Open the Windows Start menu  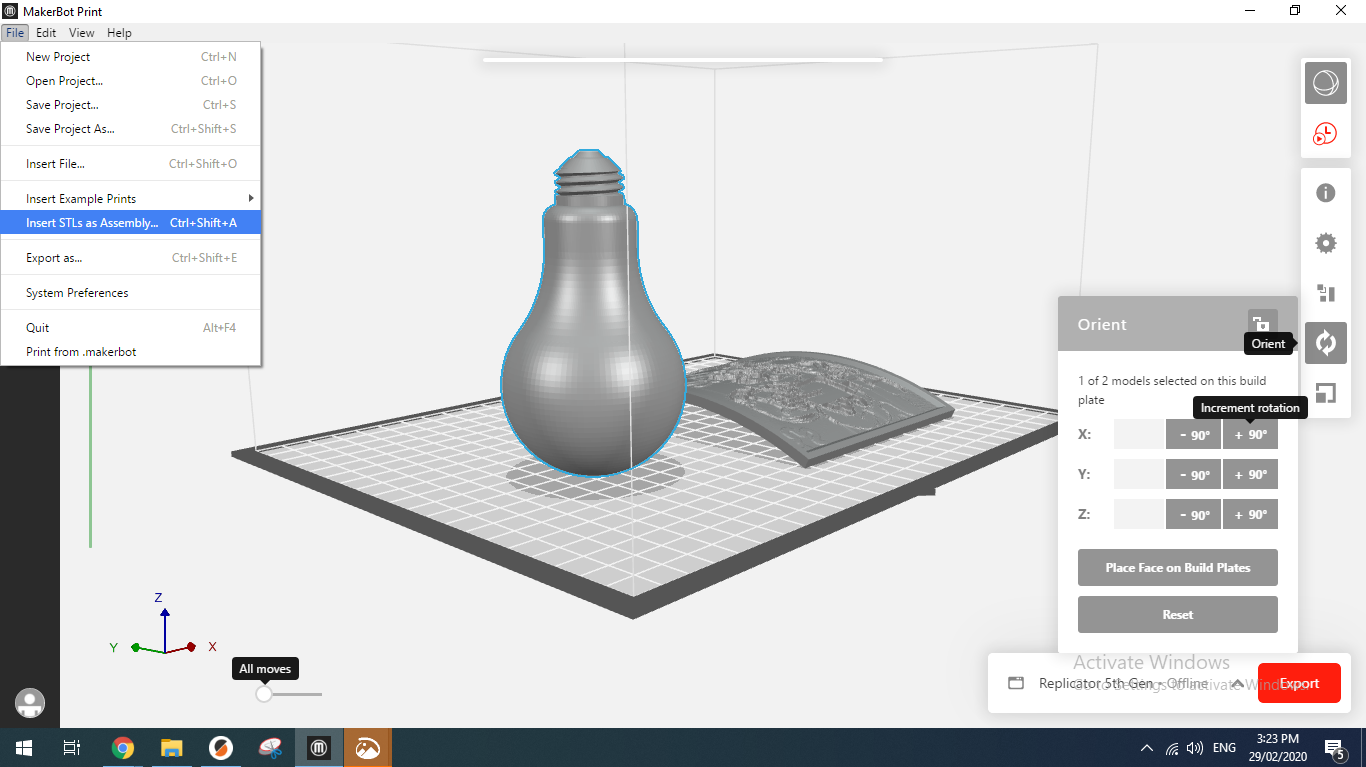coord(24,748)
